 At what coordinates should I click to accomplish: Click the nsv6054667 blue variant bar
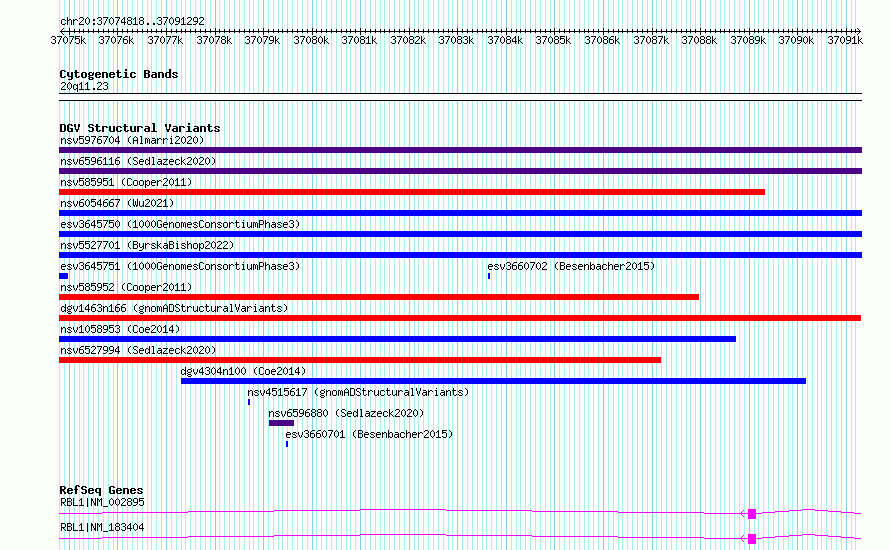[x=460, y=213]
